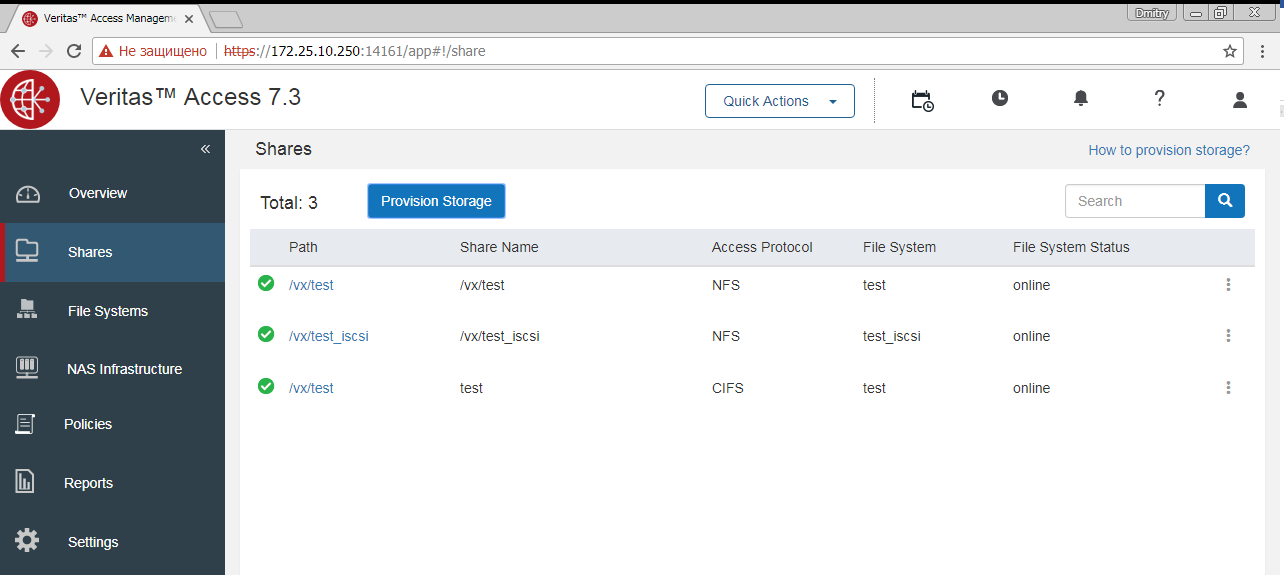Open the user profile icon

point(1240,99)
